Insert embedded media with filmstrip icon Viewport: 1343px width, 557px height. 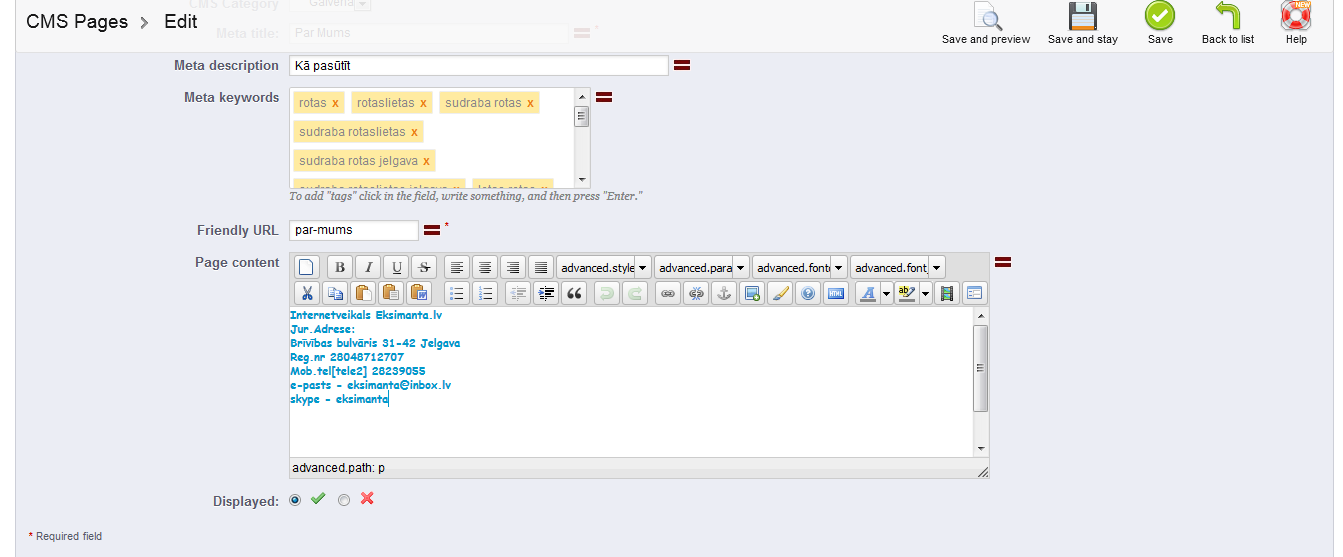pos(946,293)
